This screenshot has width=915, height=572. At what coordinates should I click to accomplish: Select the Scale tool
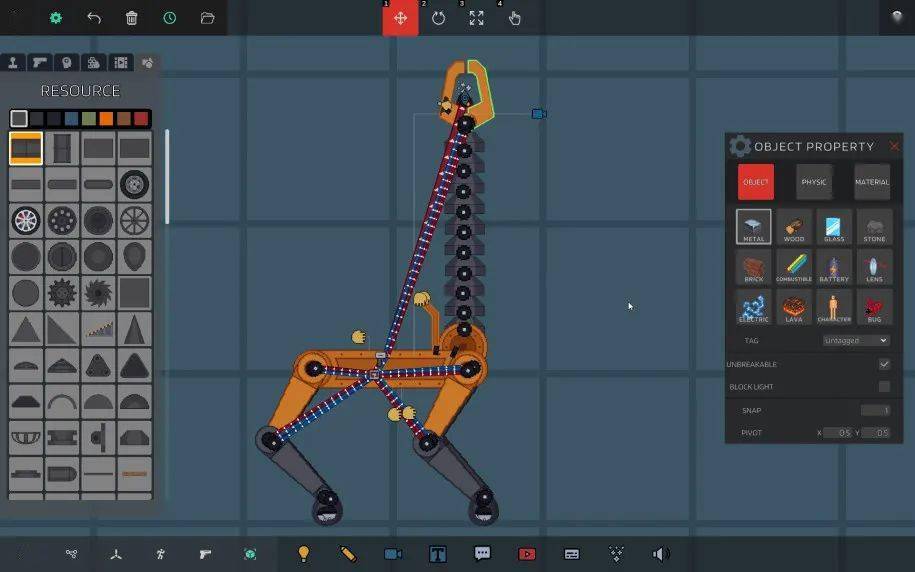(476, 18)
